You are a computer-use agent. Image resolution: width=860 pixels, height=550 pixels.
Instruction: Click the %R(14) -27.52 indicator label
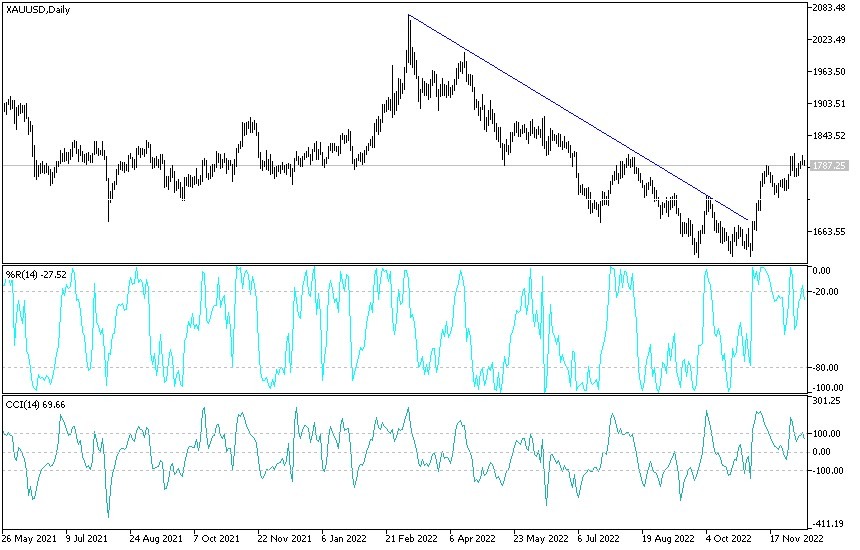(x=36, y=274)
